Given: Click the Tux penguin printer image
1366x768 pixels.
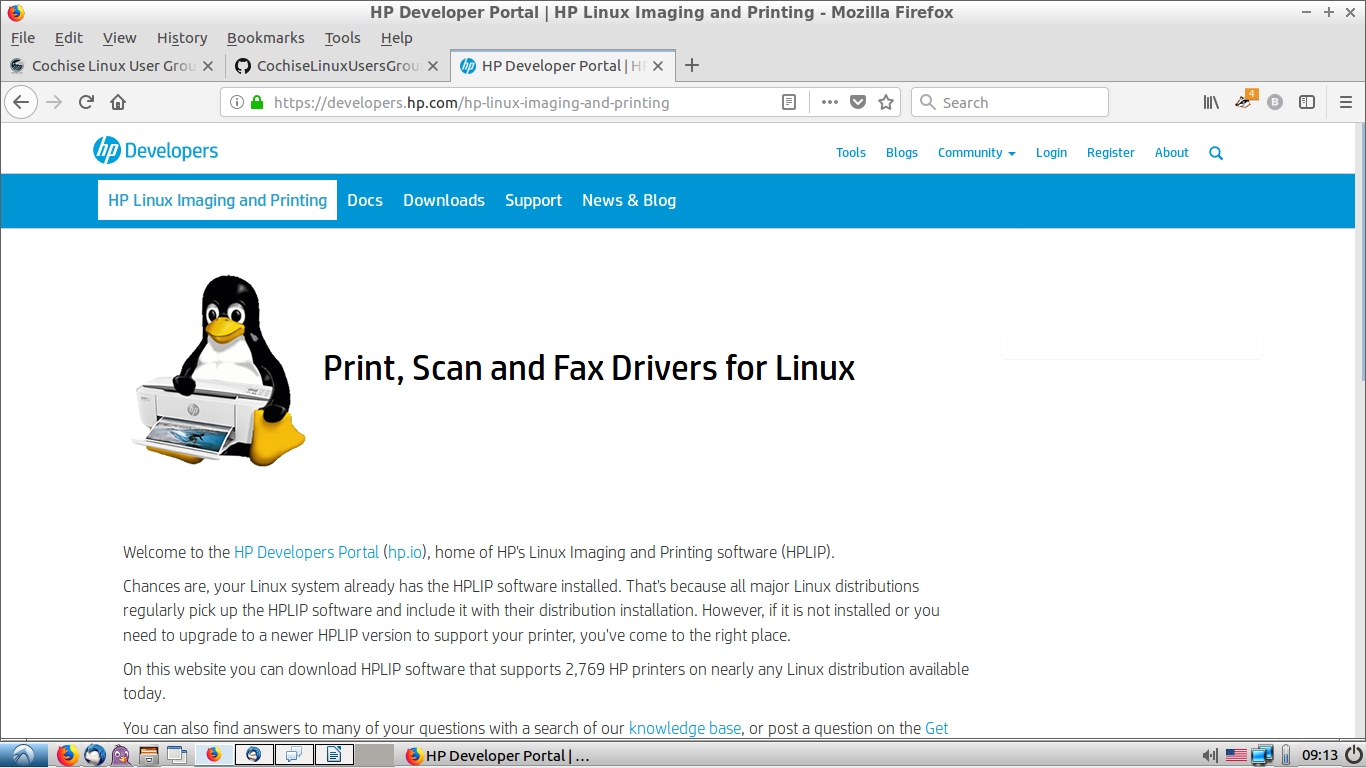Looking at the screenshot, I should coord(218,370).
